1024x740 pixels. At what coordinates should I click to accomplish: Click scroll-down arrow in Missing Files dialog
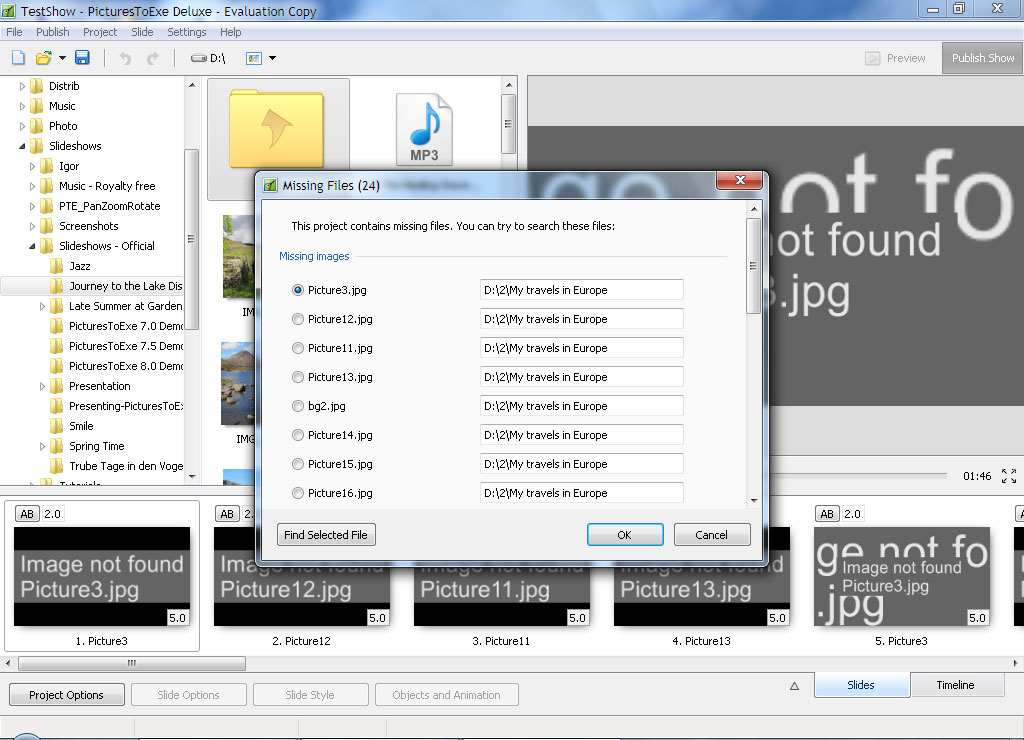tap(754, 501)
